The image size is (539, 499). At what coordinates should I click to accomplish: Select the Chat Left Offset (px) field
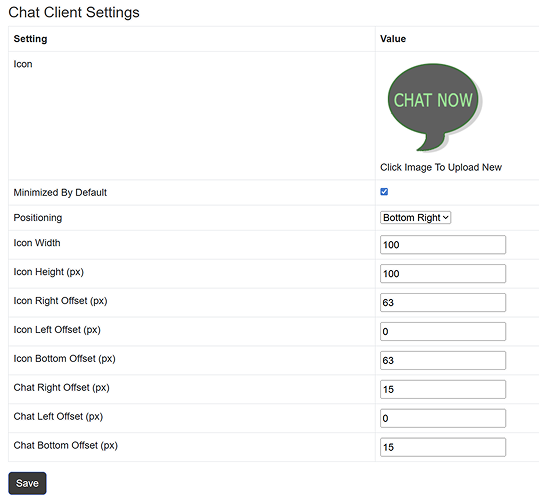443,418
